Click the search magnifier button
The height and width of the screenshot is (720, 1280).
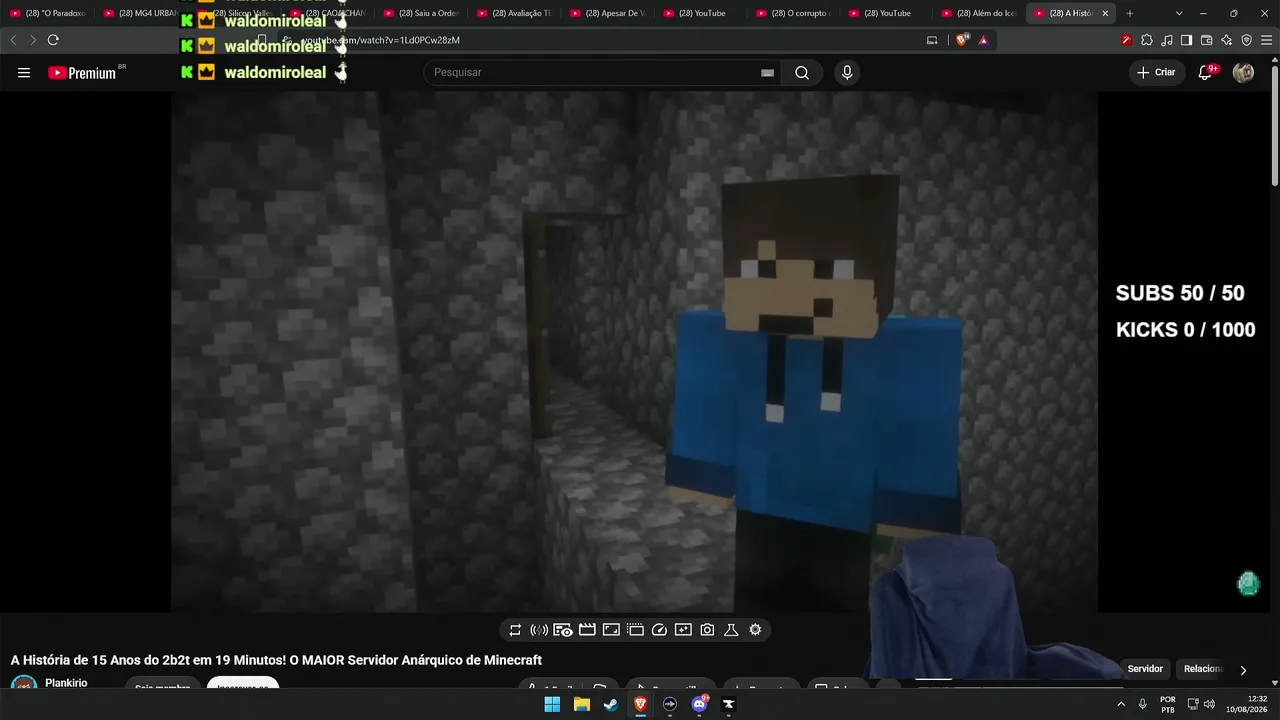[x=802, y=73]
